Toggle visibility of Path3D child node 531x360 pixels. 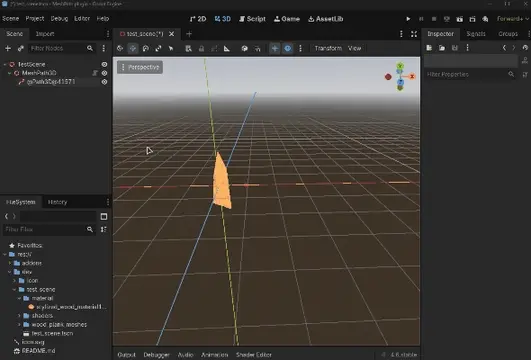pyautogui.click(x=104, y=82)
